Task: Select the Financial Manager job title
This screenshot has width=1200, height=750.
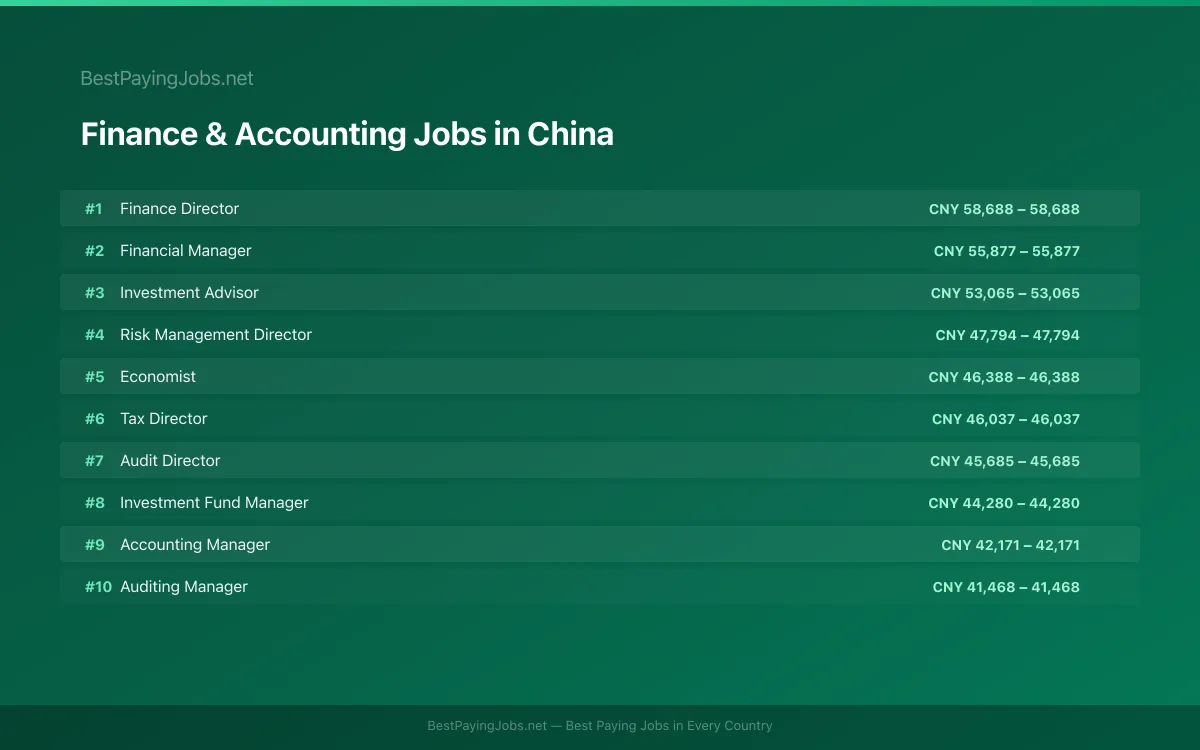Action: coord(185,250)
